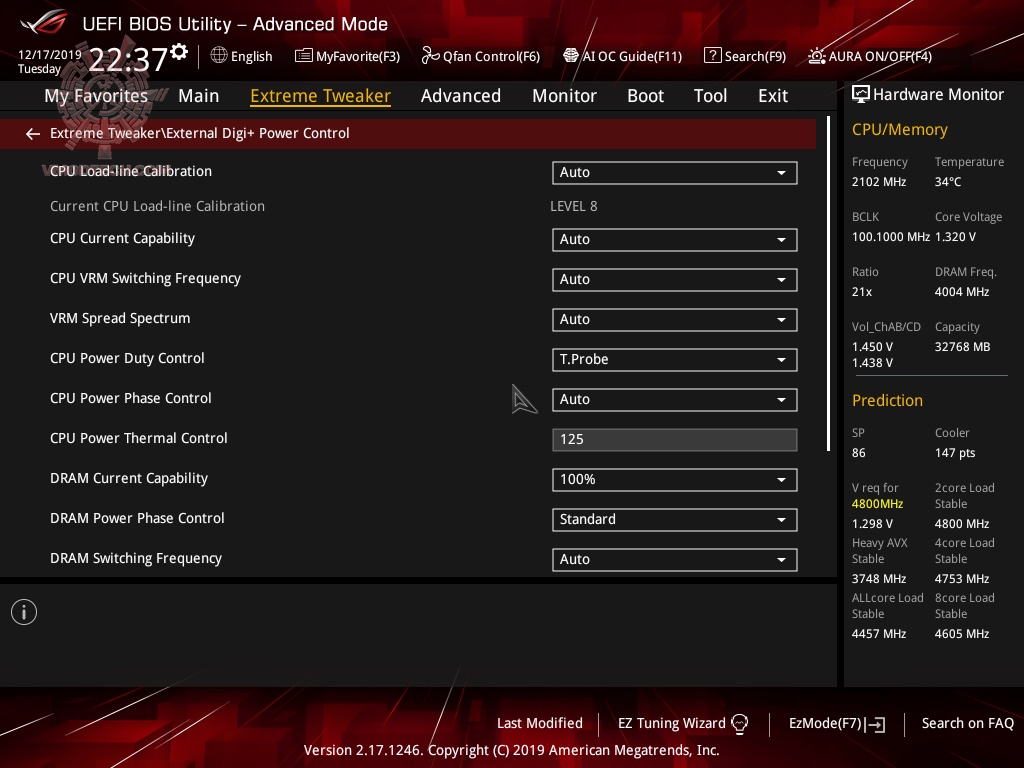Go back using the left arrow icon
Screen dimensions: 1024x768
33,134
